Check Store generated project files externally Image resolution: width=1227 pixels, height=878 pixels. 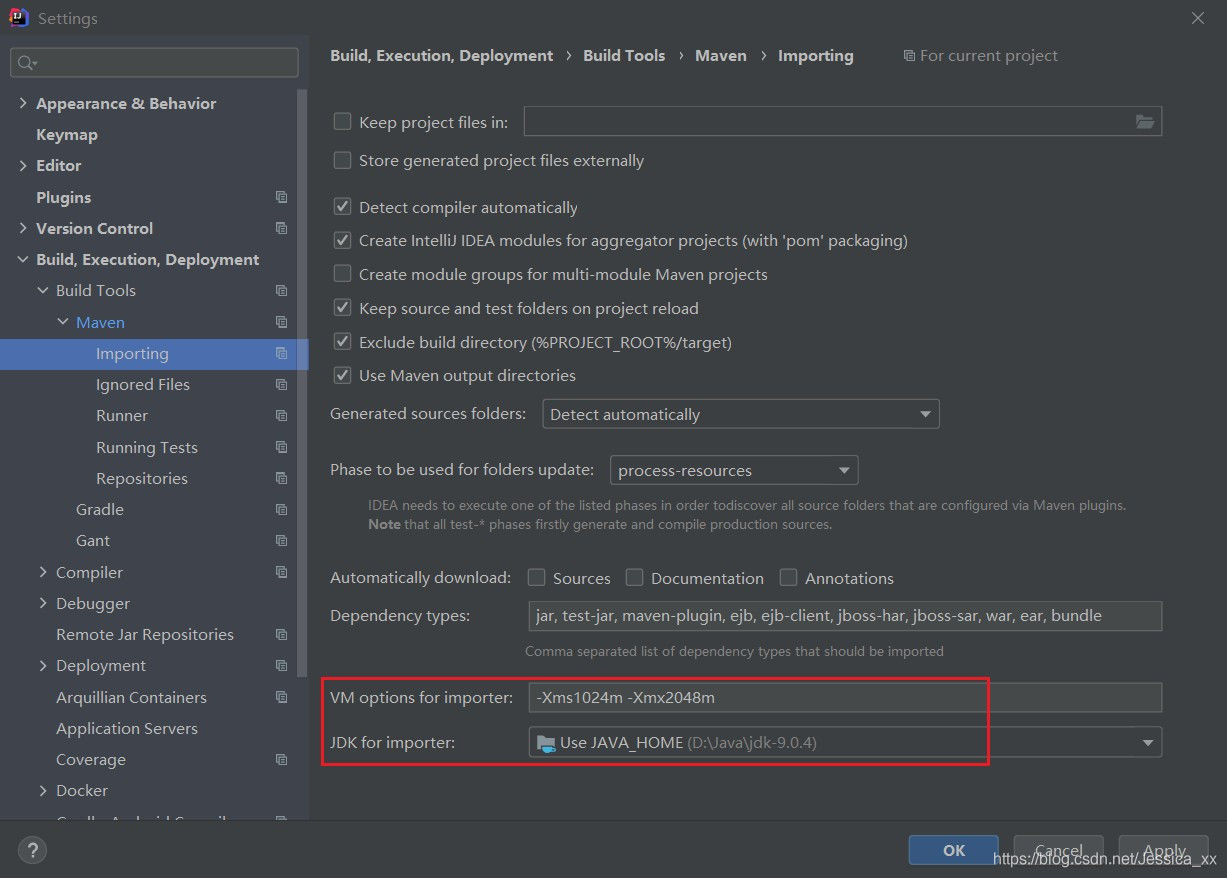pyautogui.click(x=342, y=160)
